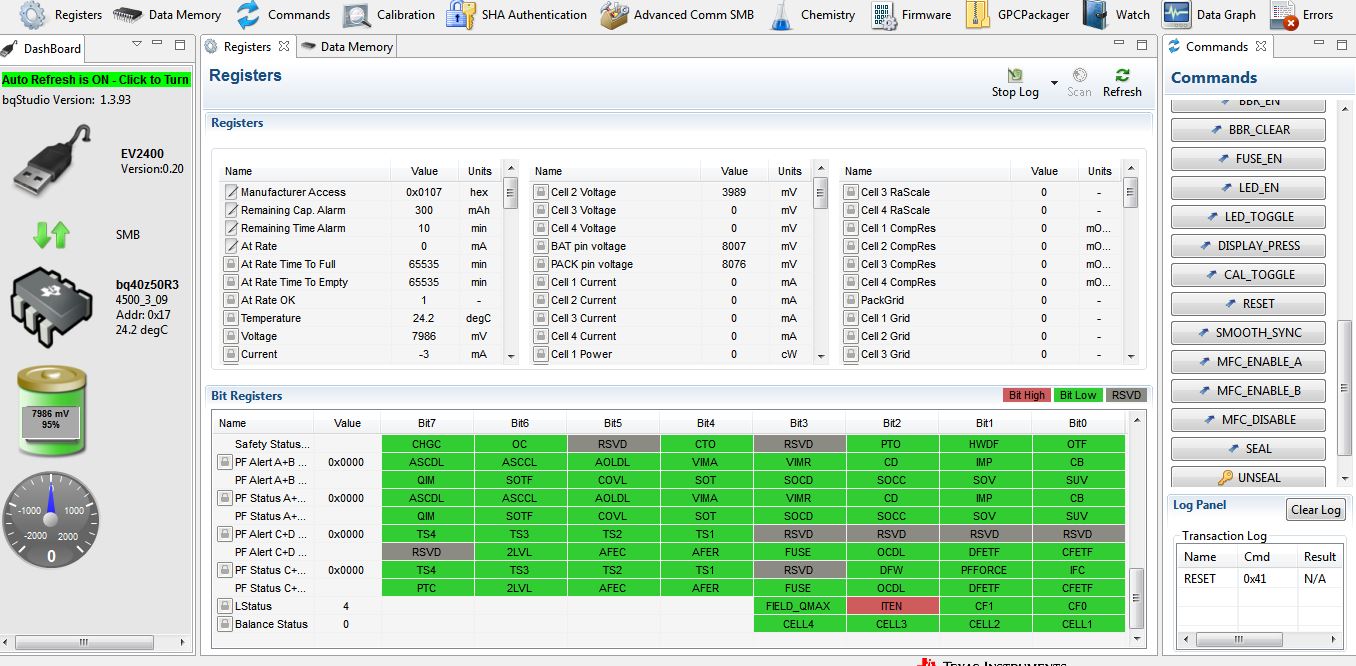The height and width of the screenshot is (666, 1356).
Task: Toggle the ITEN red bit in LStatus
Action: coord(891,606)
